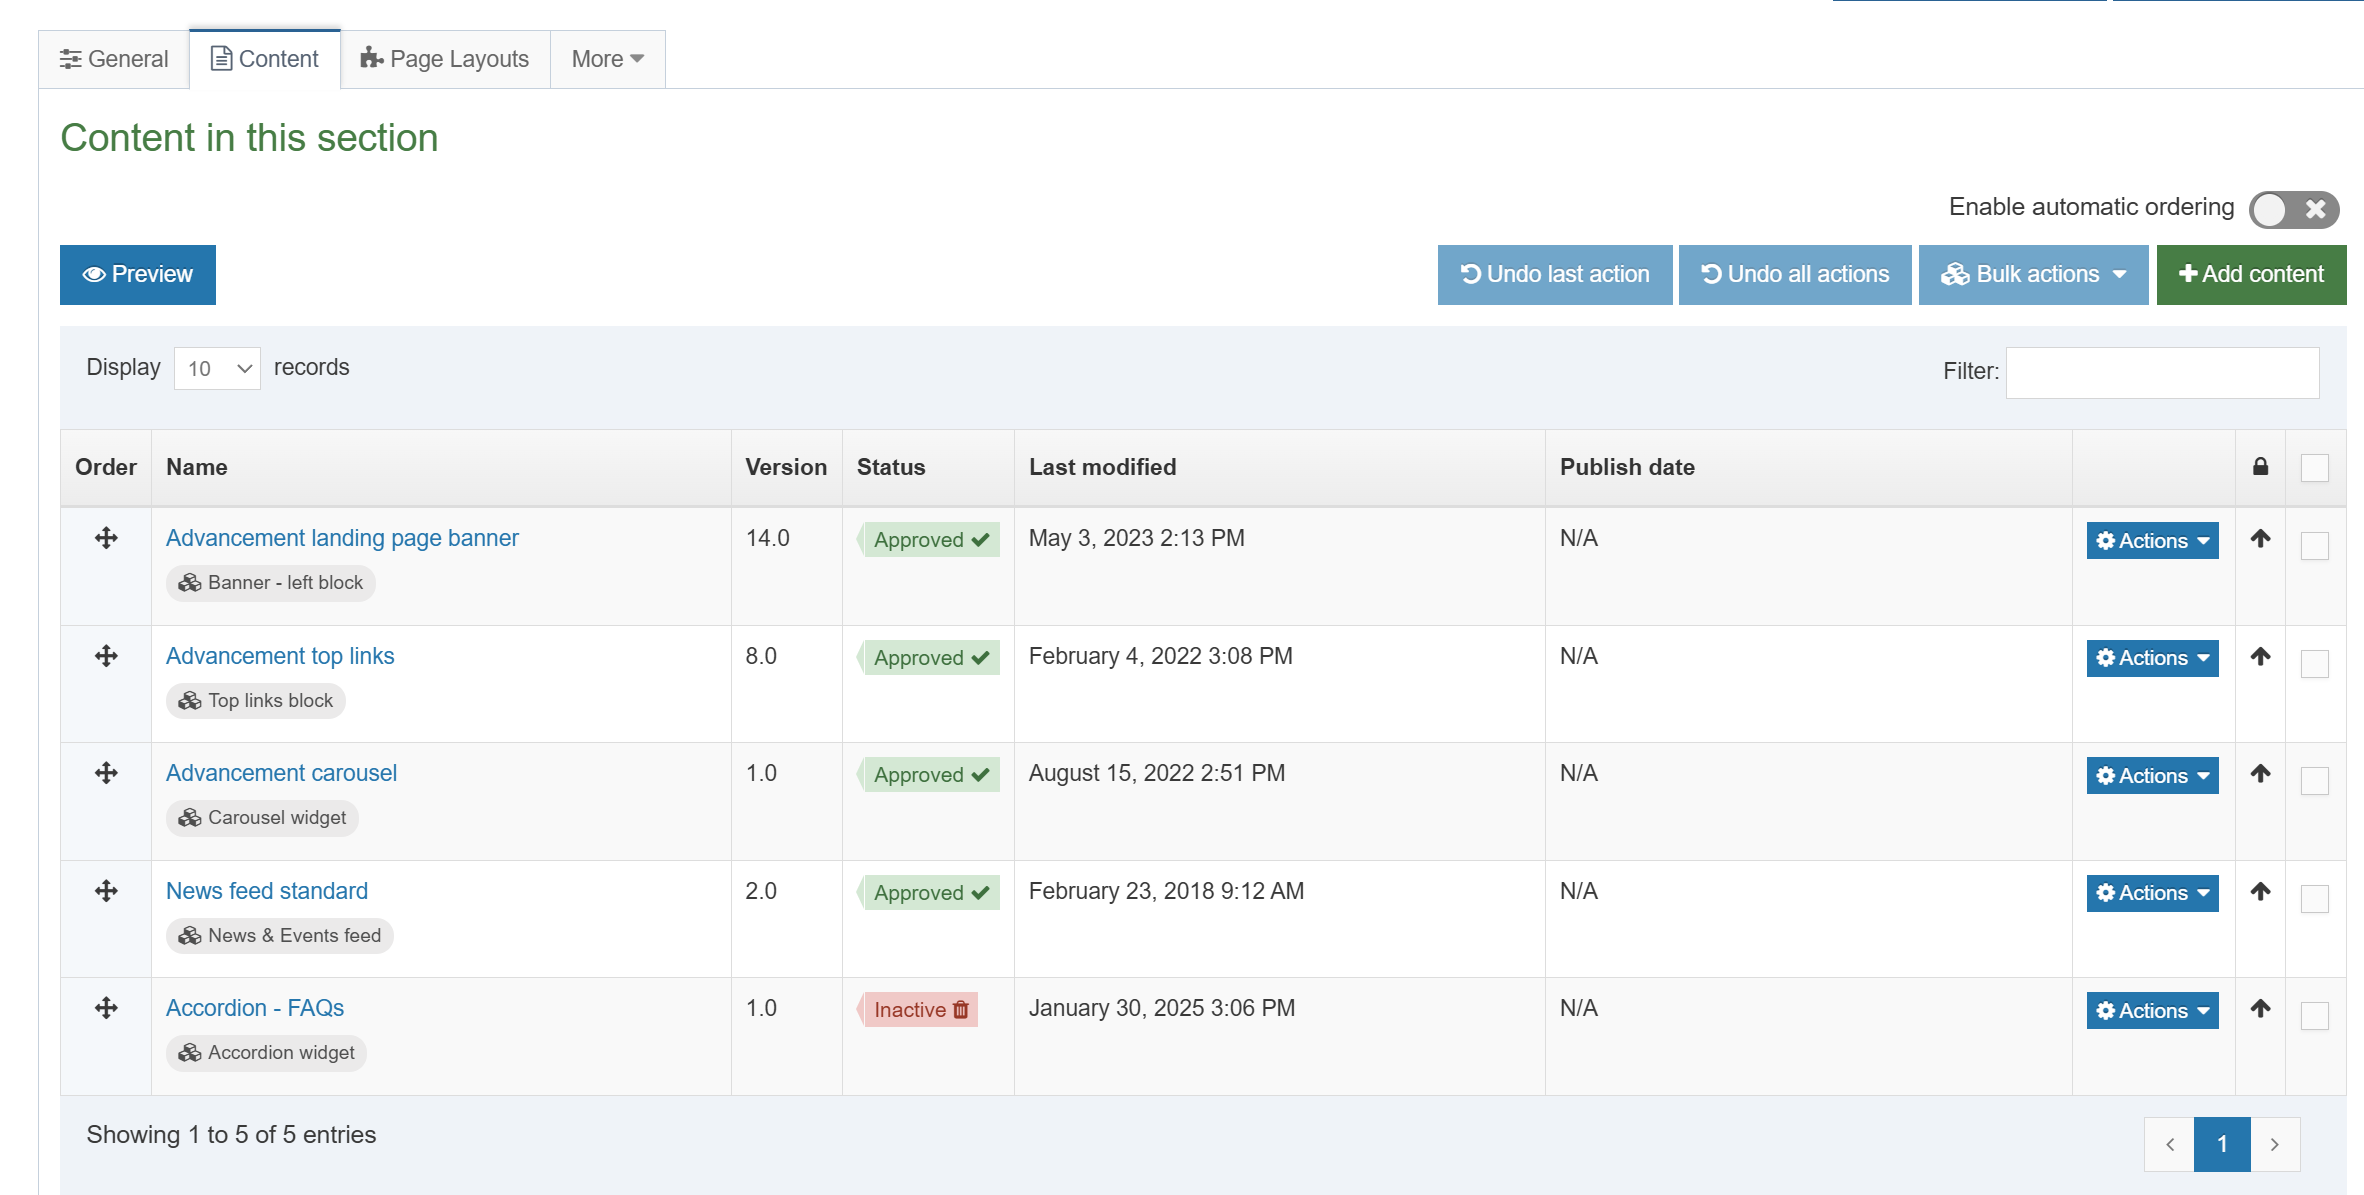
Task: Click the move handle for the Accordion - FAQs row
Action: coord(106,1008)
